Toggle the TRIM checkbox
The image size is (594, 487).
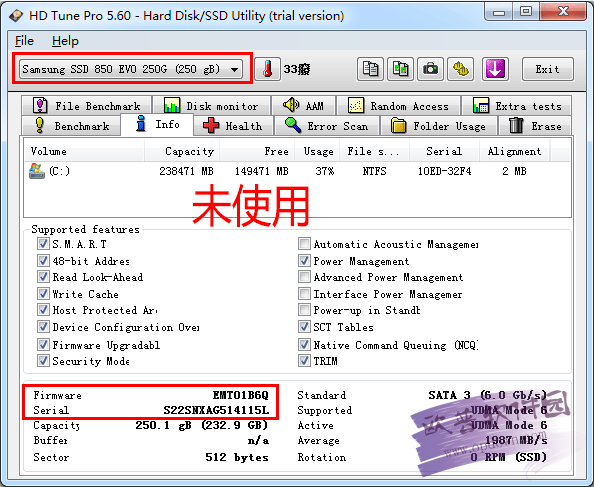[x=304, y=360]
